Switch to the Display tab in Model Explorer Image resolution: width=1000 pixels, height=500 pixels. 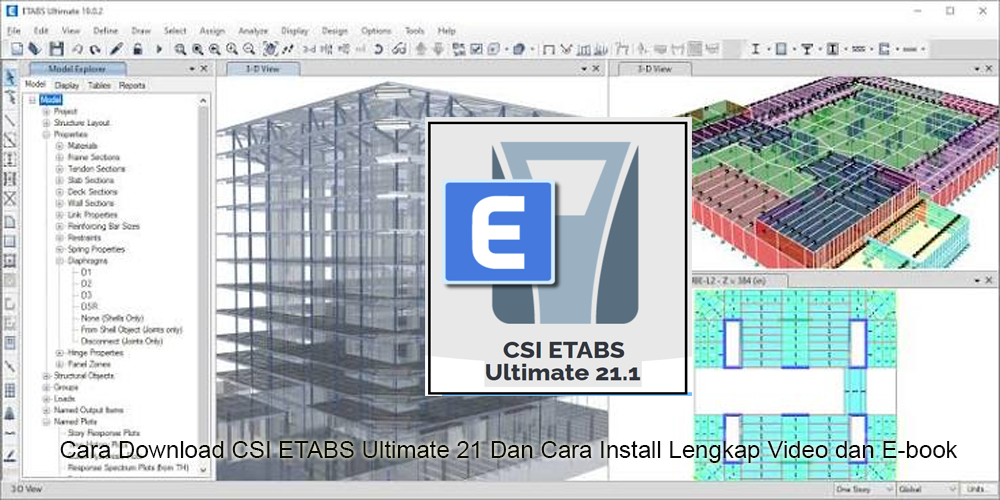click(66, 85)
